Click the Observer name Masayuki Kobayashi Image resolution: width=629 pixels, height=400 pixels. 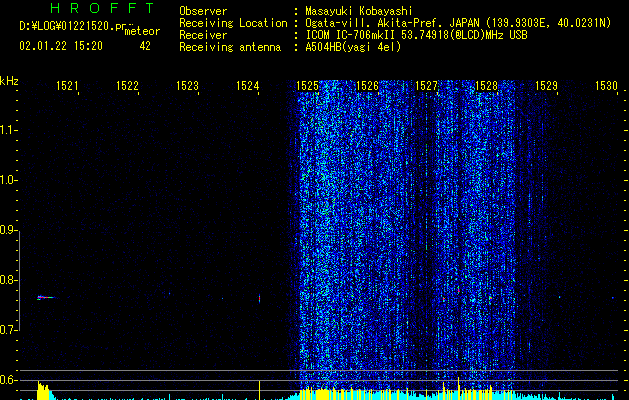coord(359,11)
